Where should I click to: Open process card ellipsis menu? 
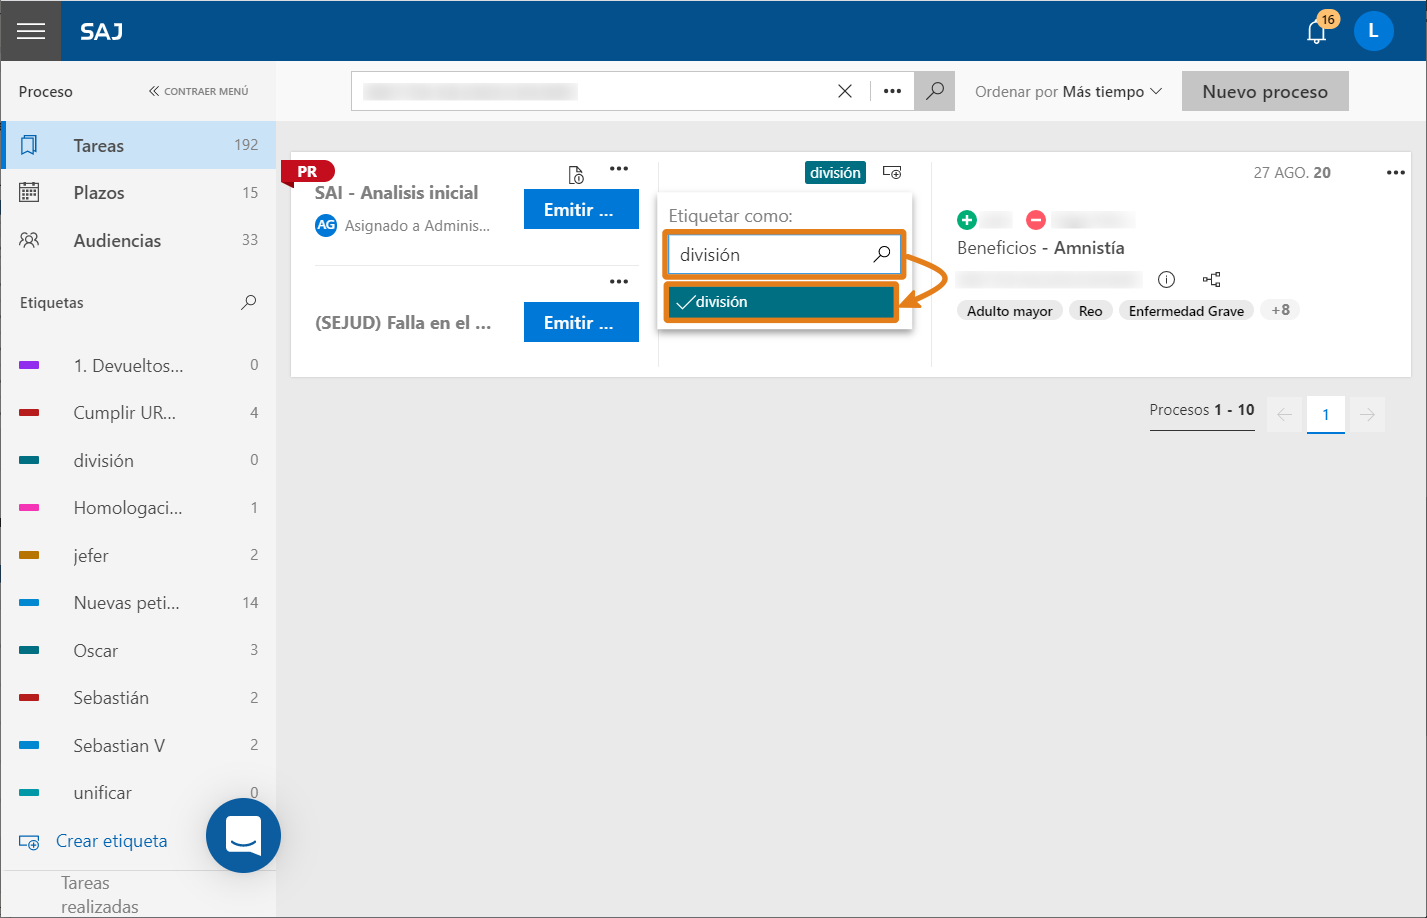click(1396, 173)
